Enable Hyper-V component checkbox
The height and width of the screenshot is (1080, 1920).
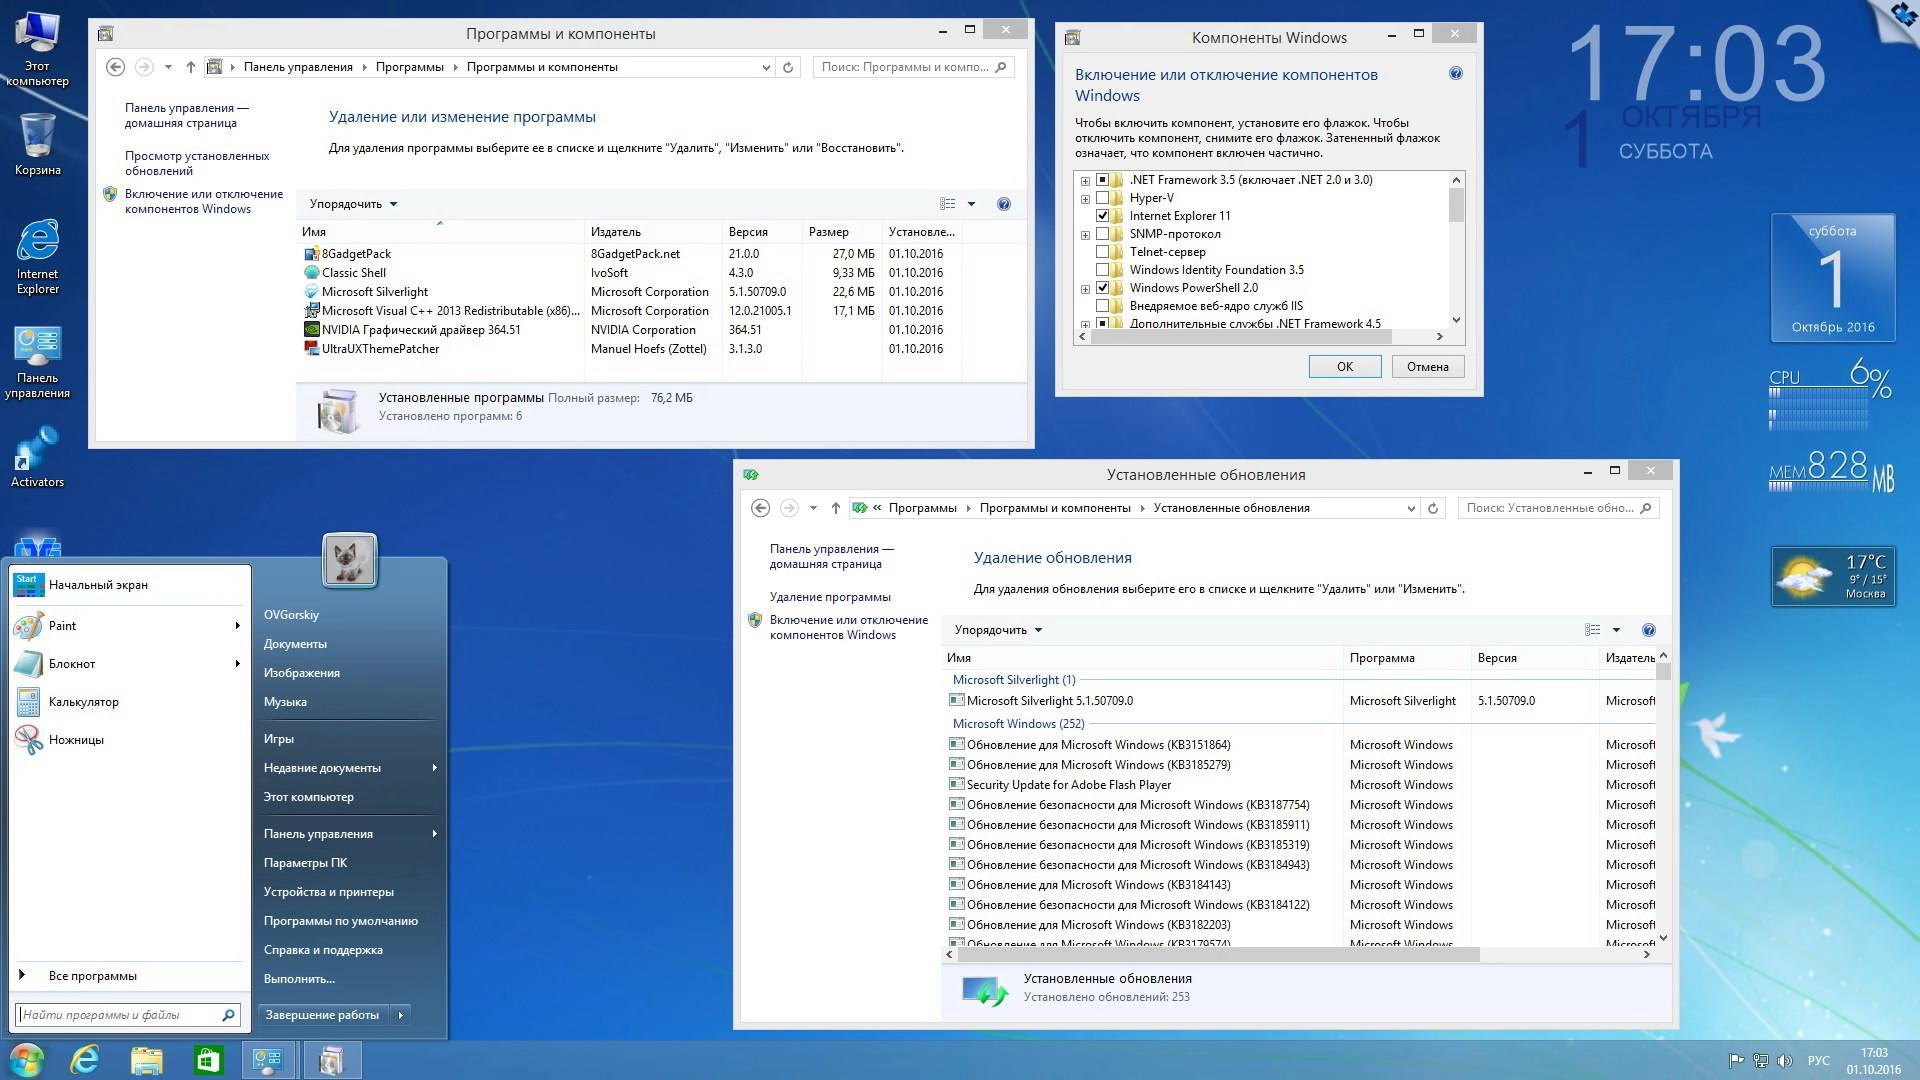[x=1102, y=198]
